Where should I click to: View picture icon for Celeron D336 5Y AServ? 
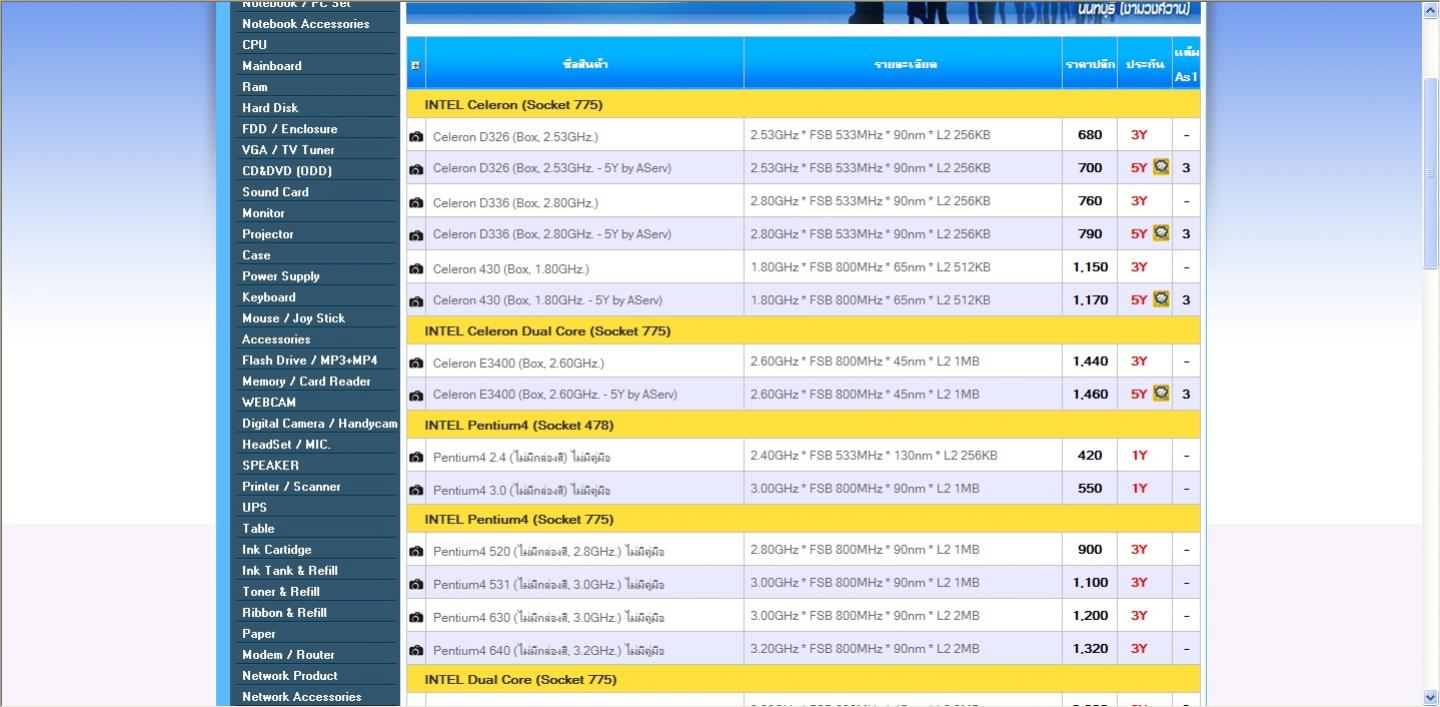[x=416, y=235]
